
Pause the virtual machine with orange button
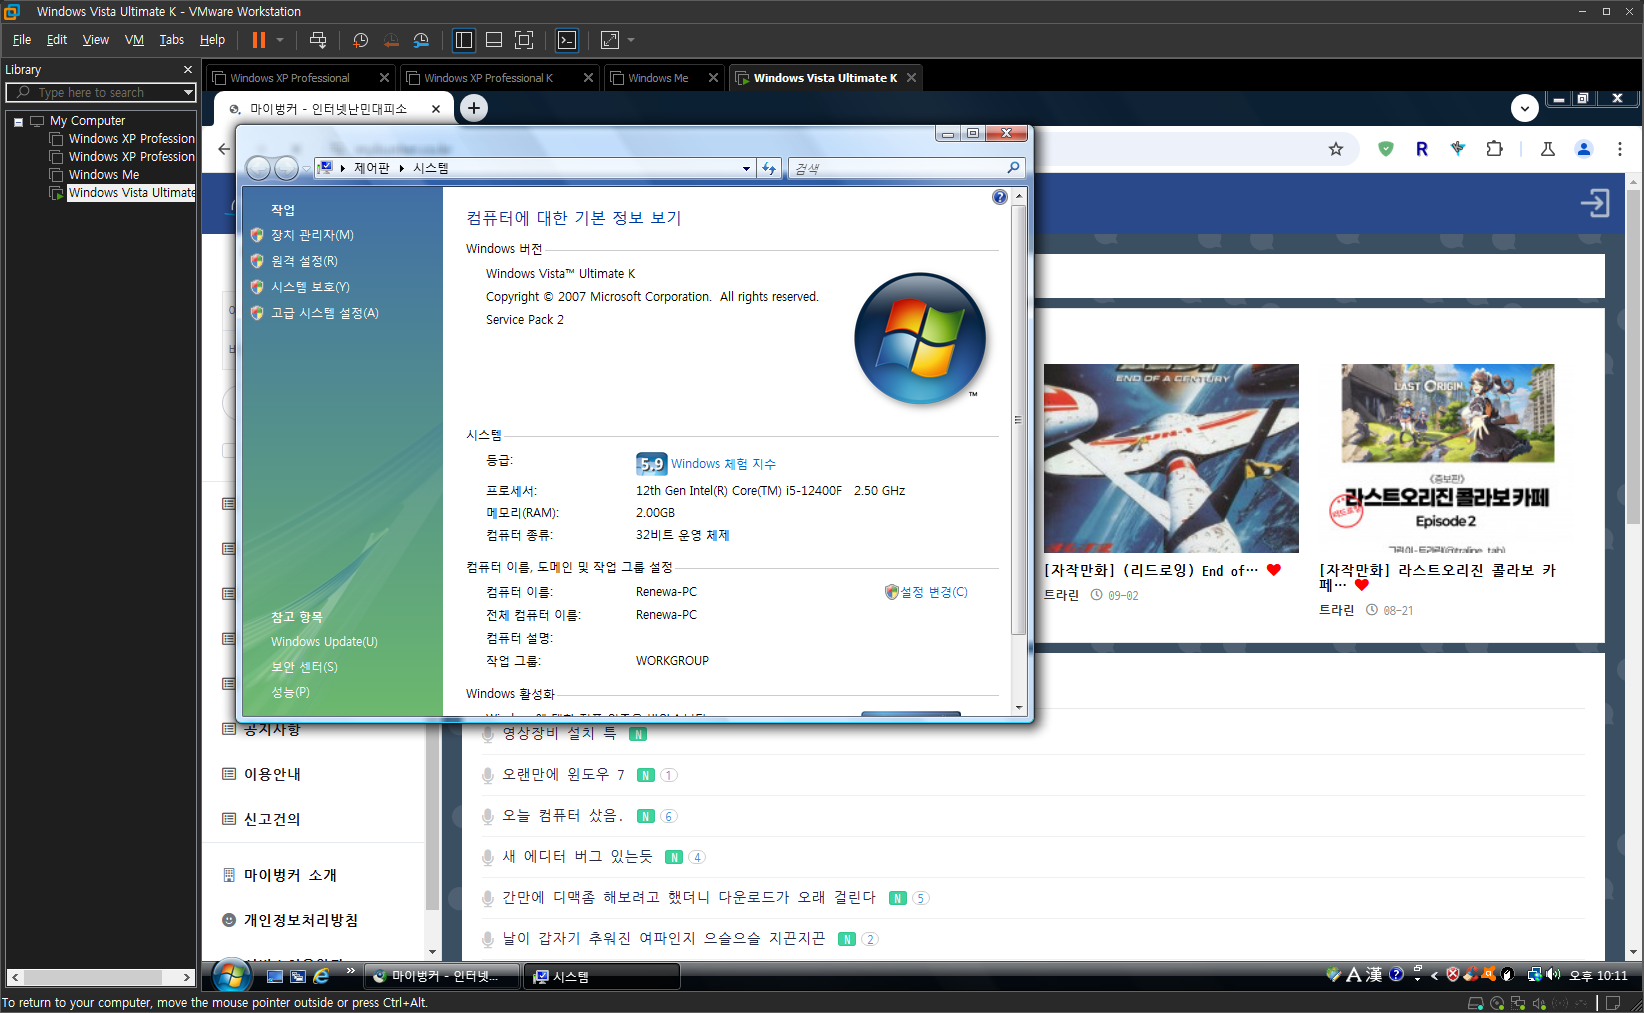click(259, 40)
